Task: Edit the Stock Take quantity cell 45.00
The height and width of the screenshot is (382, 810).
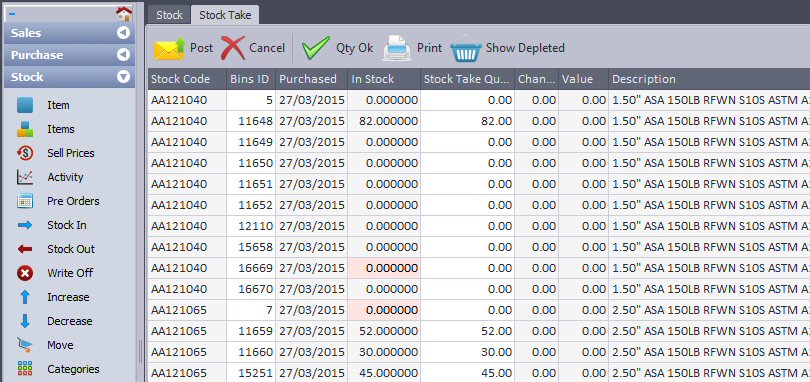Action: (x=468, y=373)
